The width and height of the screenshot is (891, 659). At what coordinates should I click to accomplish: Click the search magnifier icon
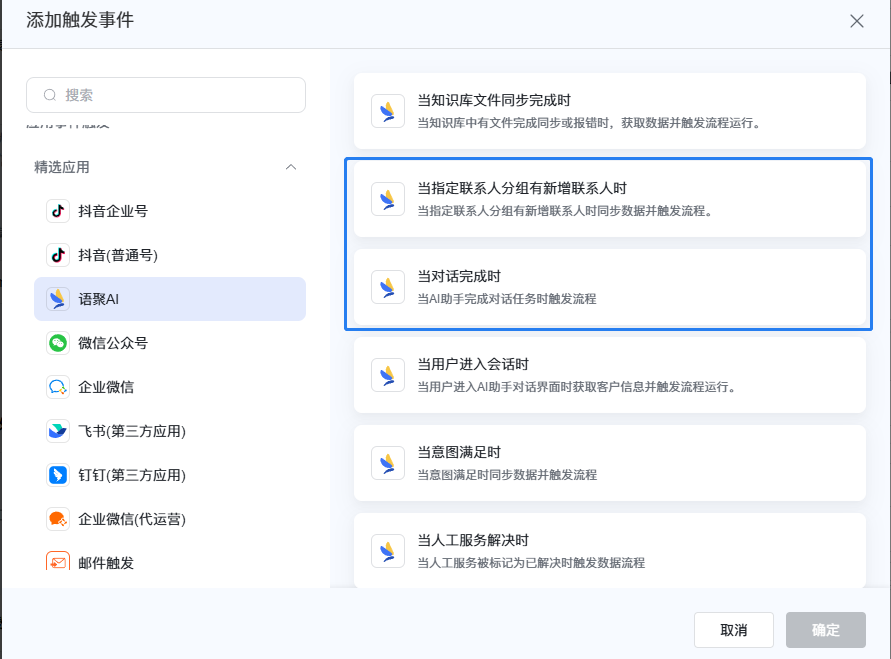(x=50, y=95)
